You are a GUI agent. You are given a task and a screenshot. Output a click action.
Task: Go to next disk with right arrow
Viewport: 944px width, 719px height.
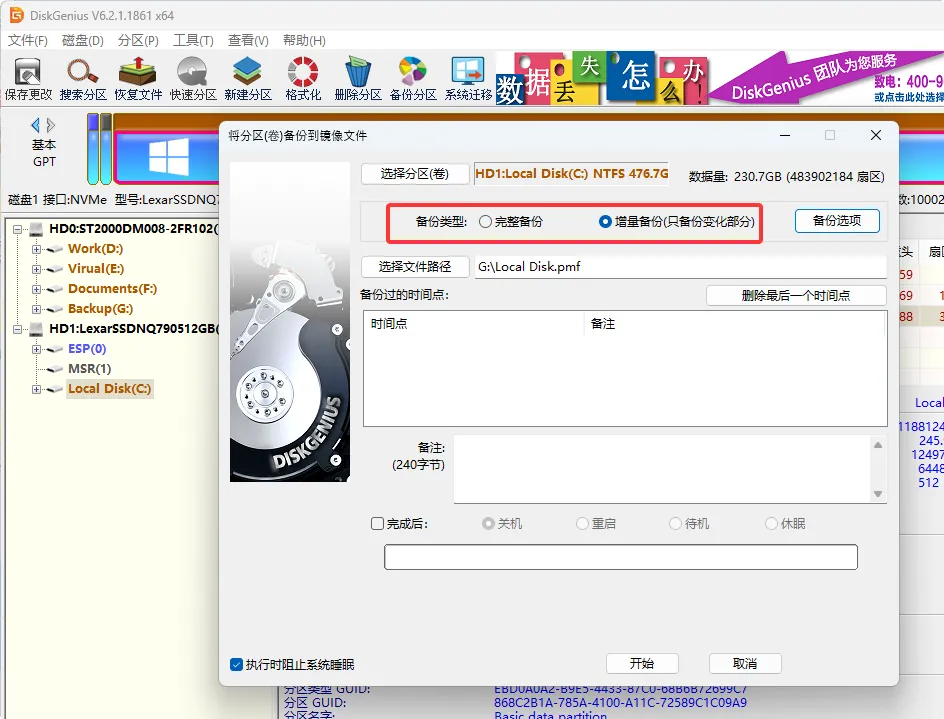pyautogui.click(x=51, y=125)
